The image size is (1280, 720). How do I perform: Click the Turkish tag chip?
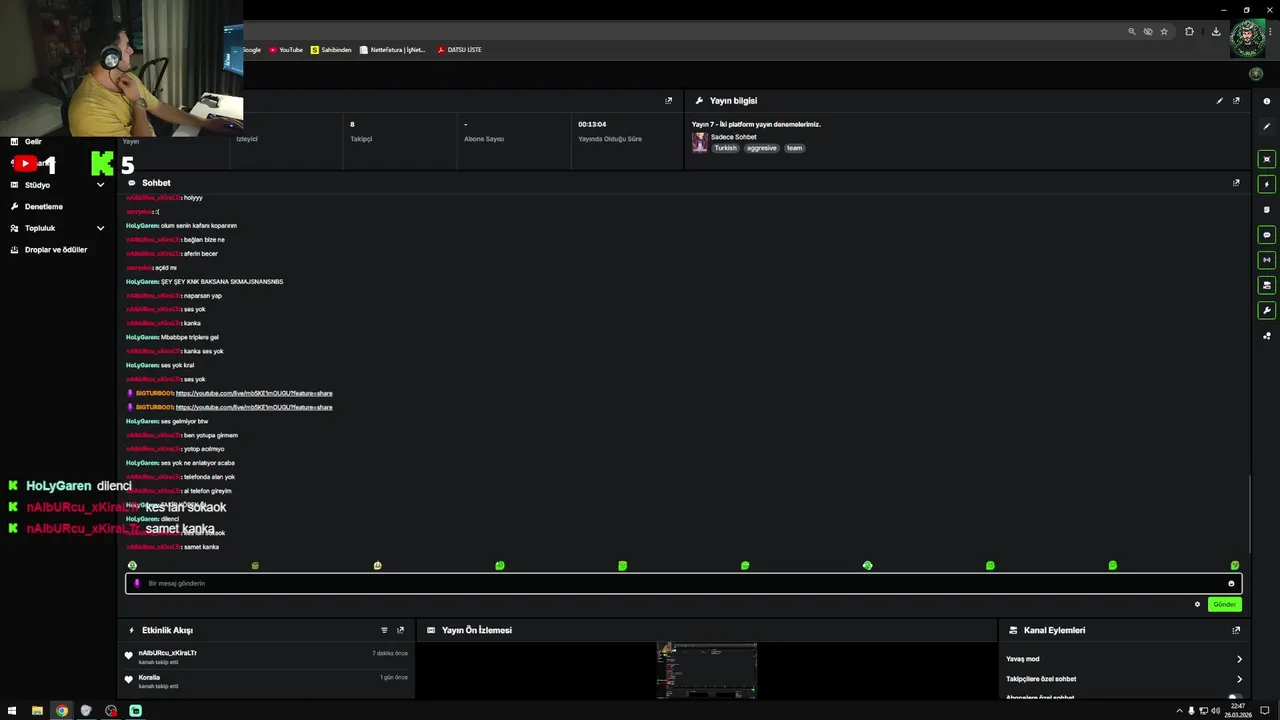pyautogui.click(x=725, y=148)
